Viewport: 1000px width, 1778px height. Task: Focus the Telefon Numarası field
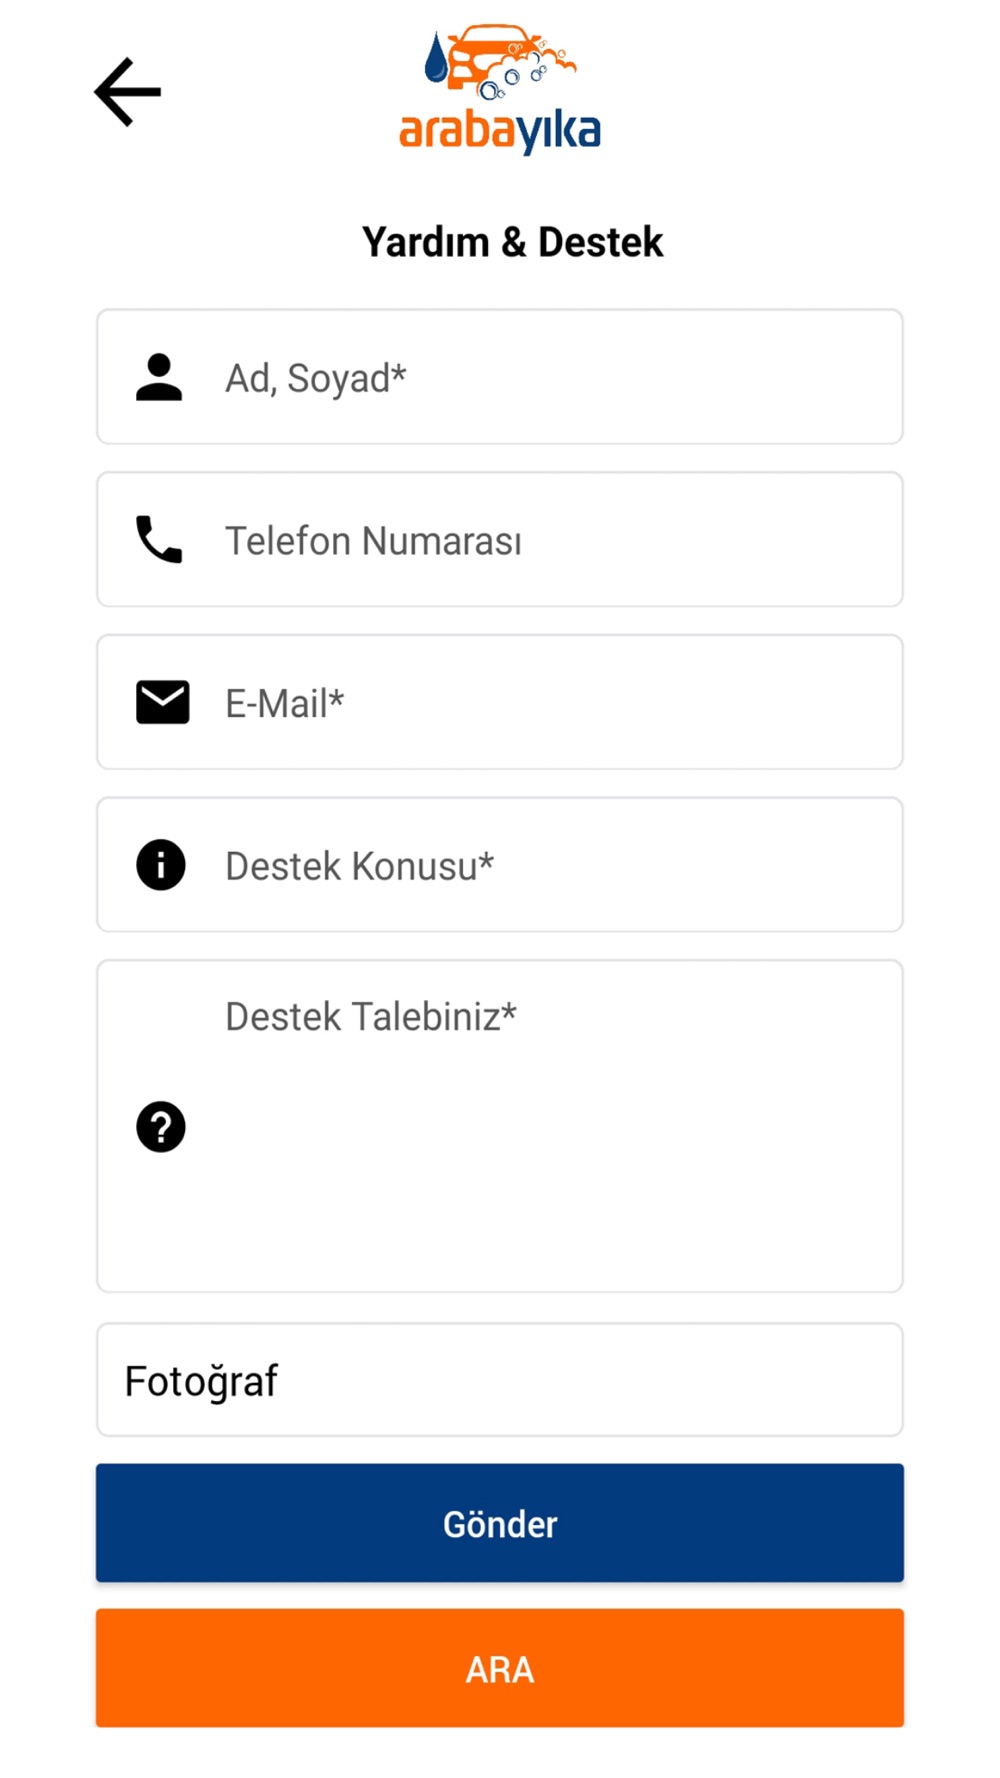click(x=500, y=540)
